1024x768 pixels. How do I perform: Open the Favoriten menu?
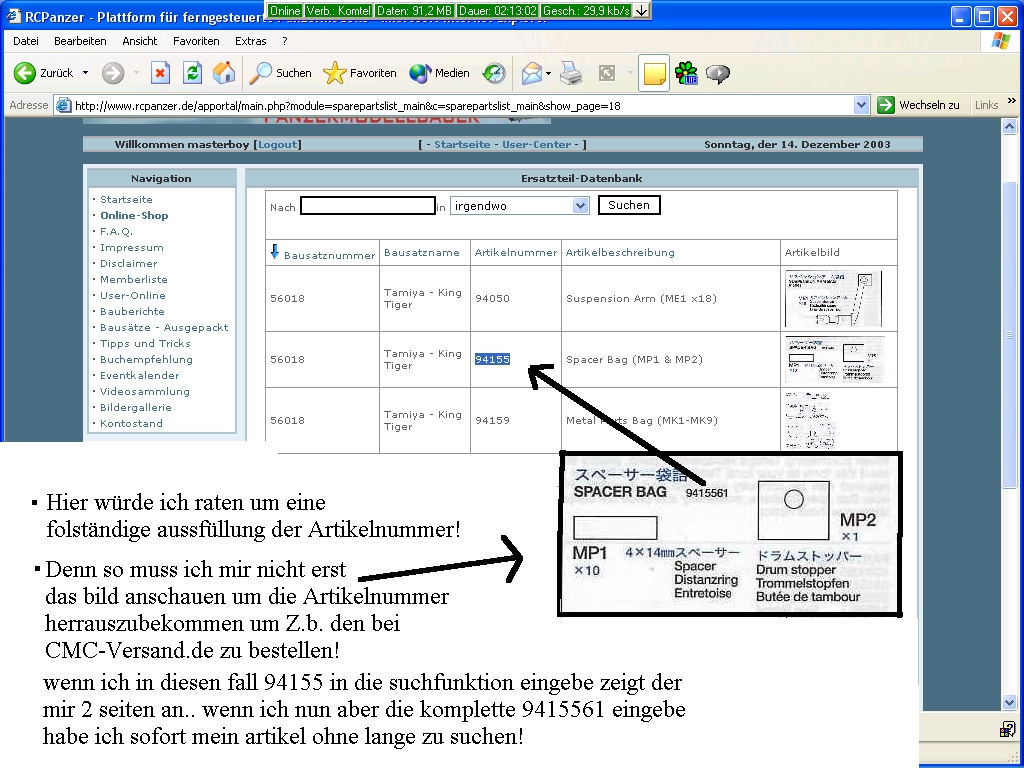point(196,41)
